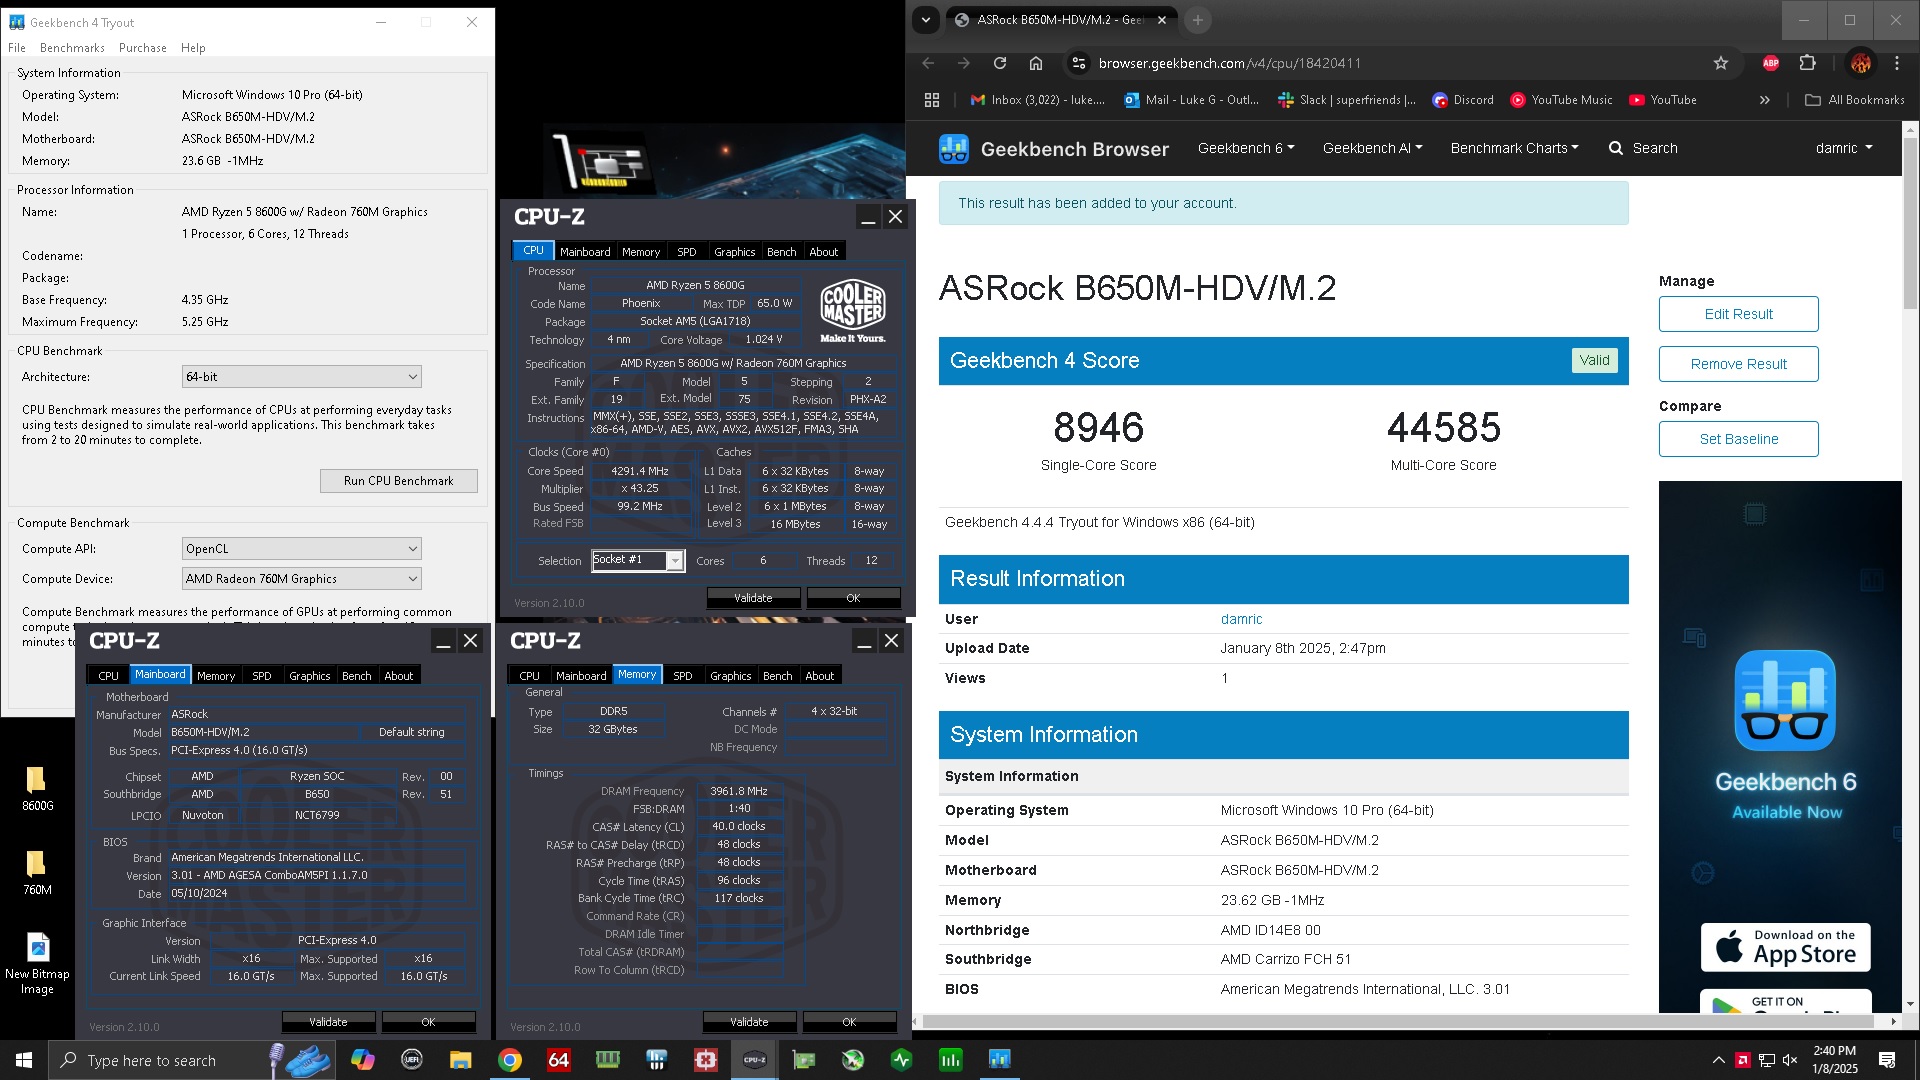The width and height of the screenshot is (1920, 1080).
Task: Open the 760M desktop folder
Action: [x=37, y=871]
